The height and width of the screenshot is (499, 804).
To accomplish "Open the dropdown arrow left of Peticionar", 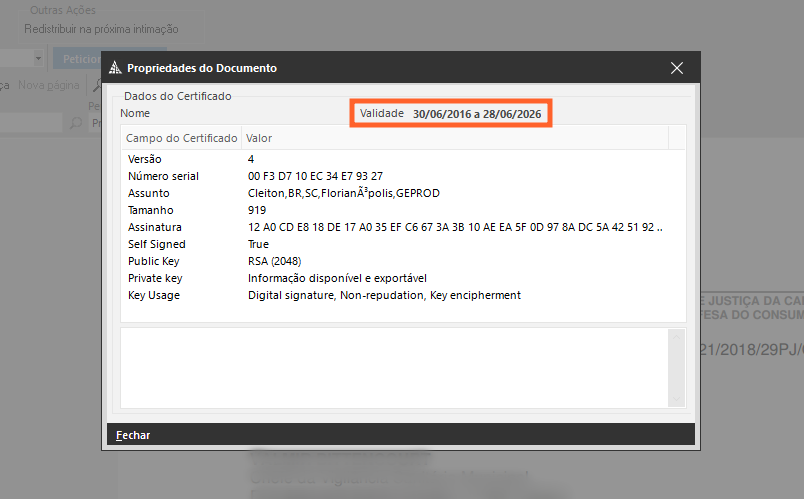I will 37,59.
